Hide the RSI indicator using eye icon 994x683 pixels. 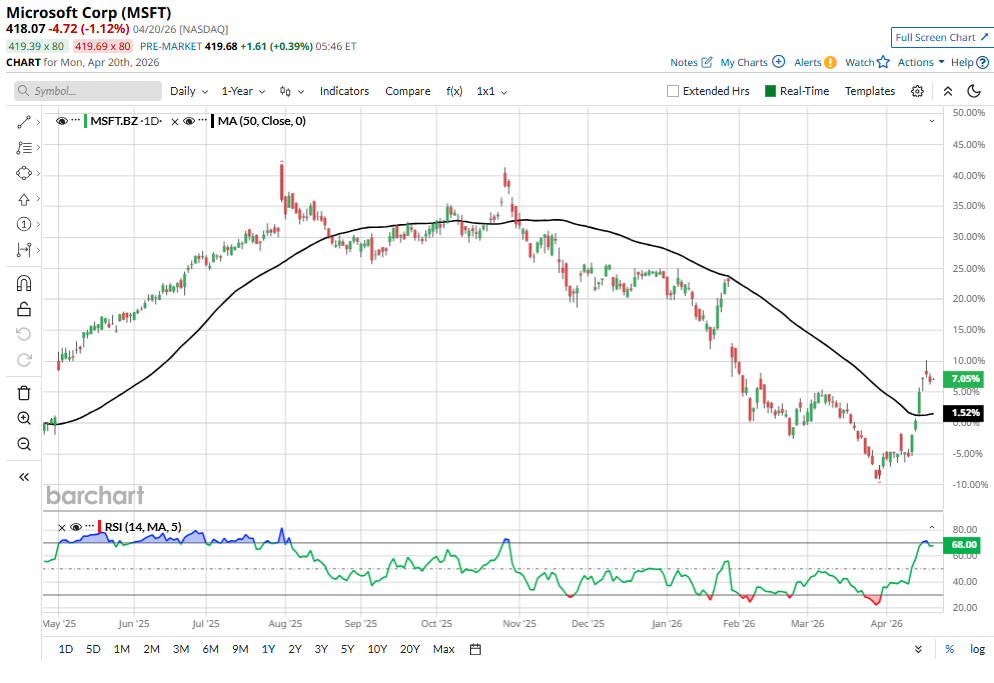click(75, 527)
